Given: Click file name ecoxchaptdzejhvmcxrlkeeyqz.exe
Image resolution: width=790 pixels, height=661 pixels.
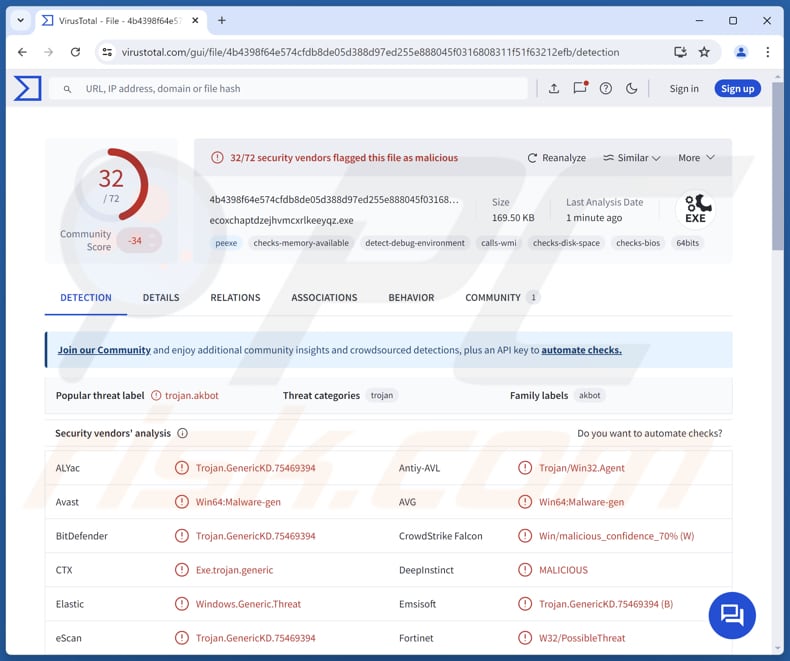Looking at the screenshot, I should click(x=281, y=220).
